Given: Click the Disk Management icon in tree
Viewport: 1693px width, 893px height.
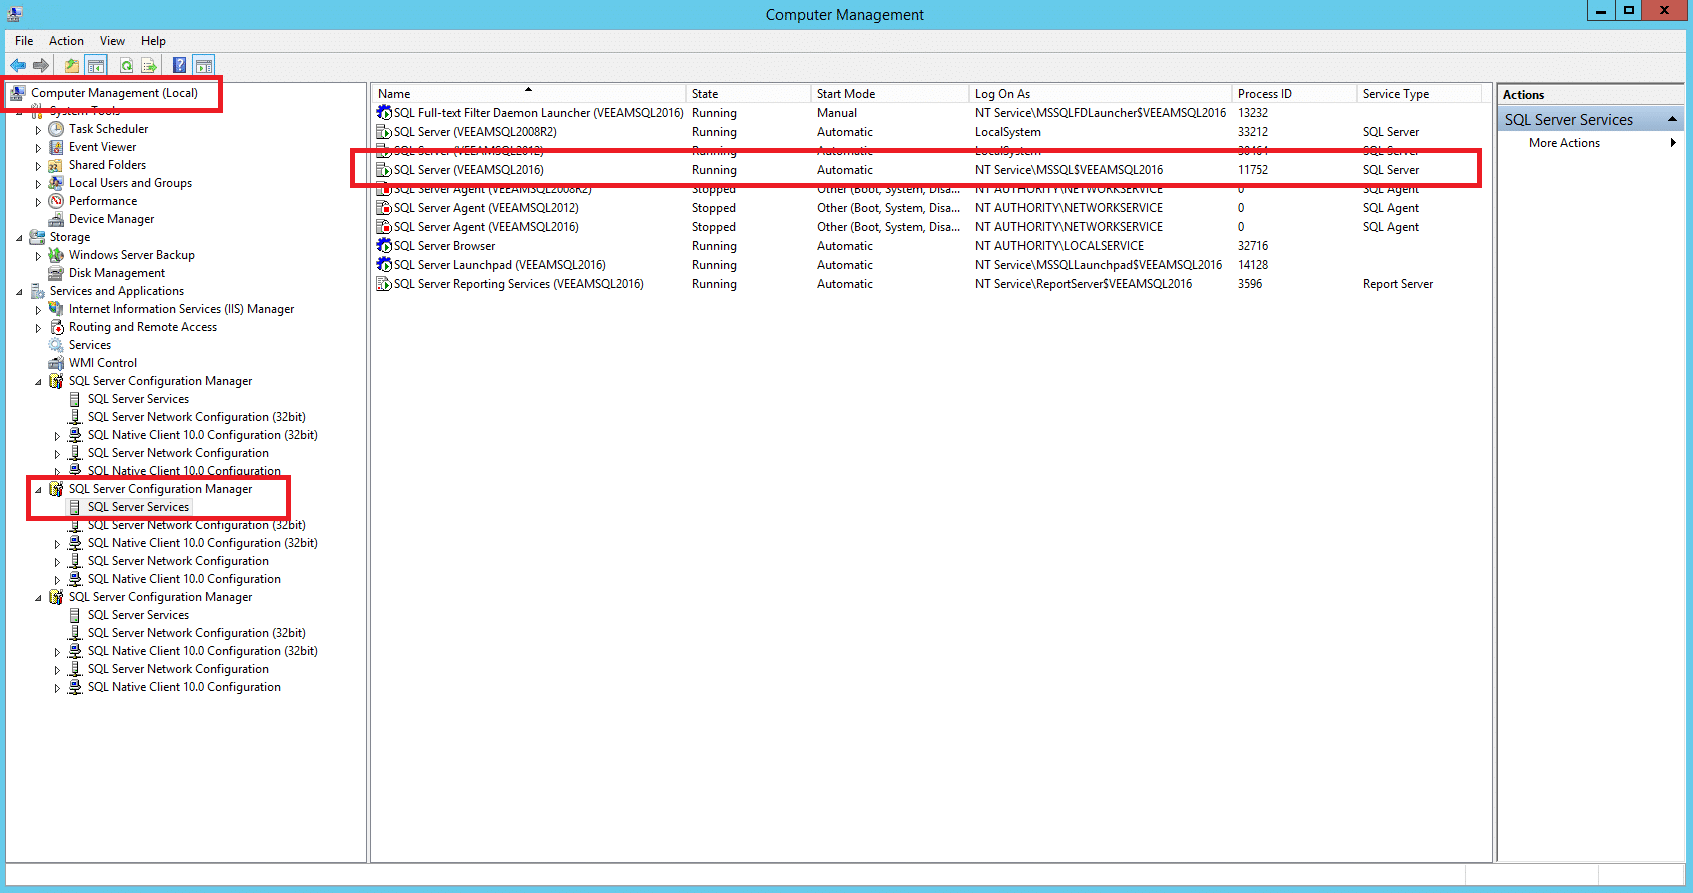Looking at the screenshot, I should click(x=56, y=273).
